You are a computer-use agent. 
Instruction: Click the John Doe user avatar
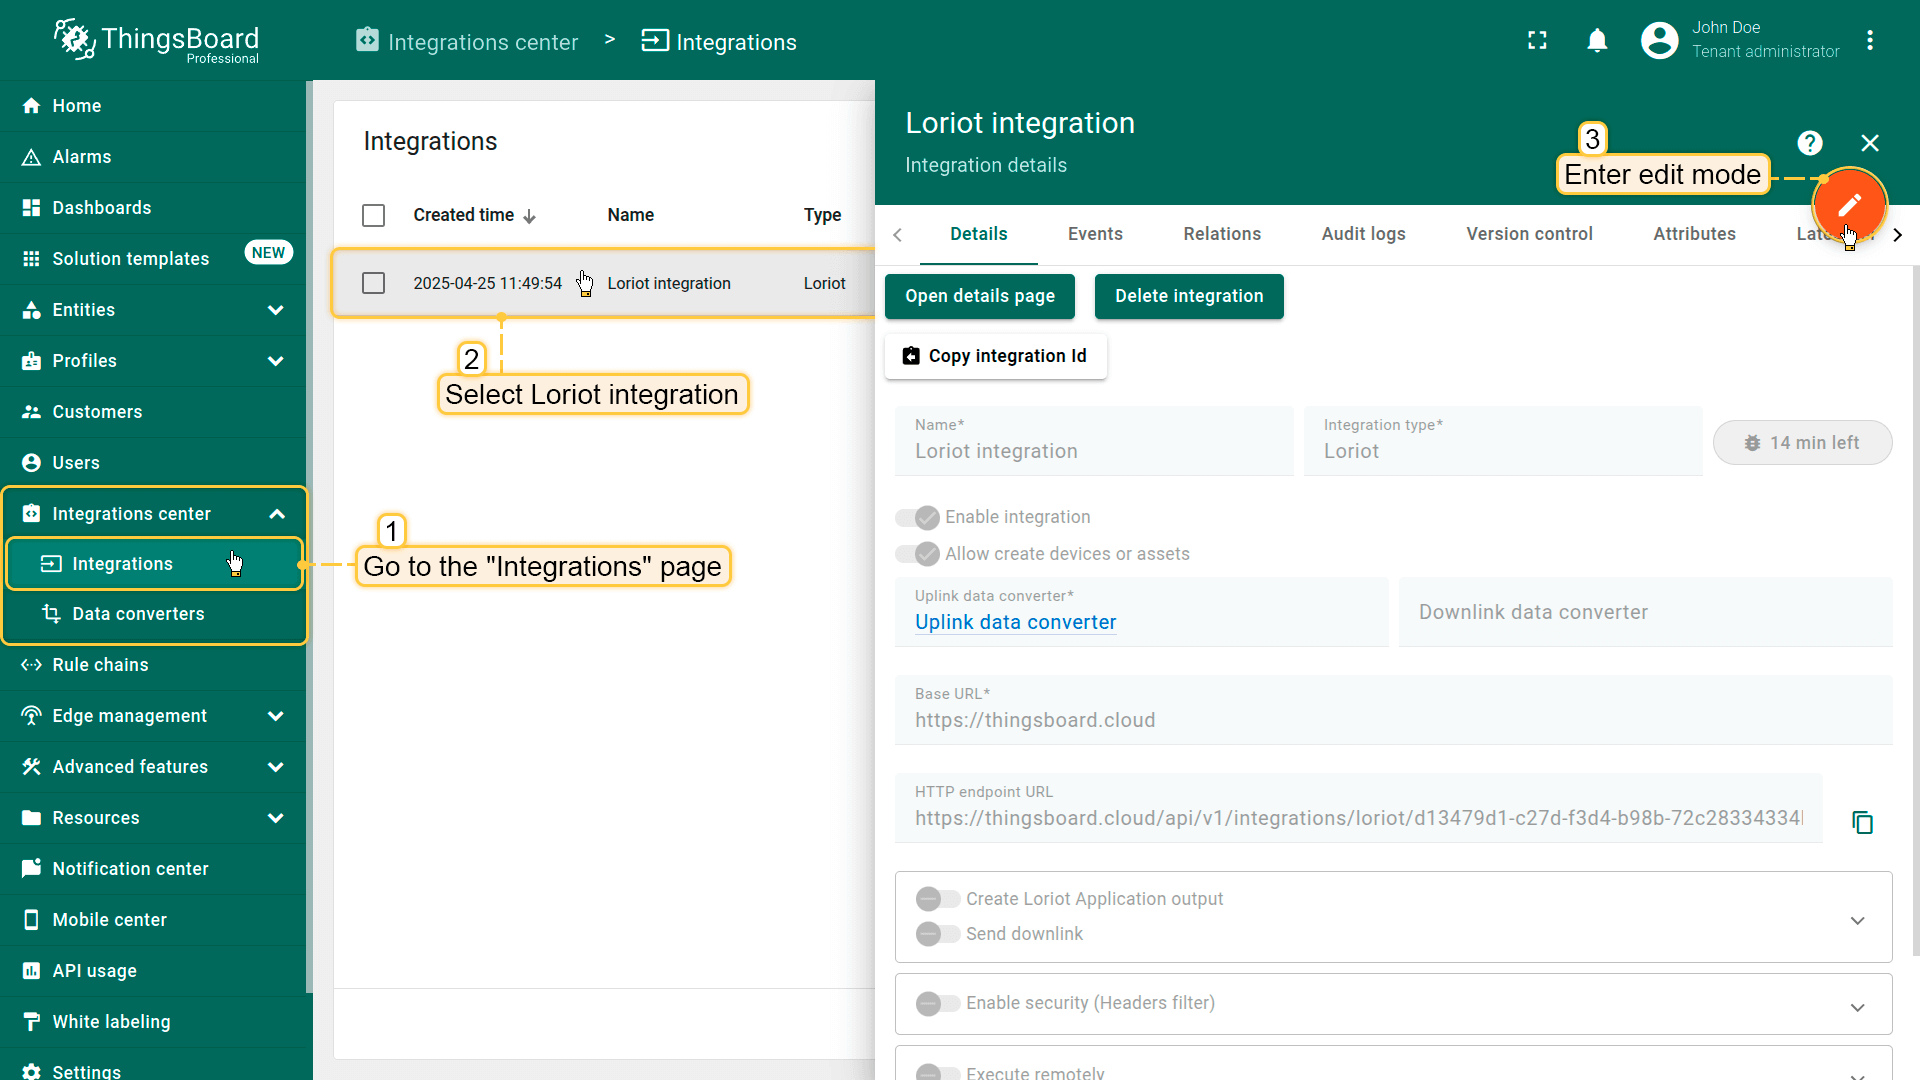tap(1659, 41)
